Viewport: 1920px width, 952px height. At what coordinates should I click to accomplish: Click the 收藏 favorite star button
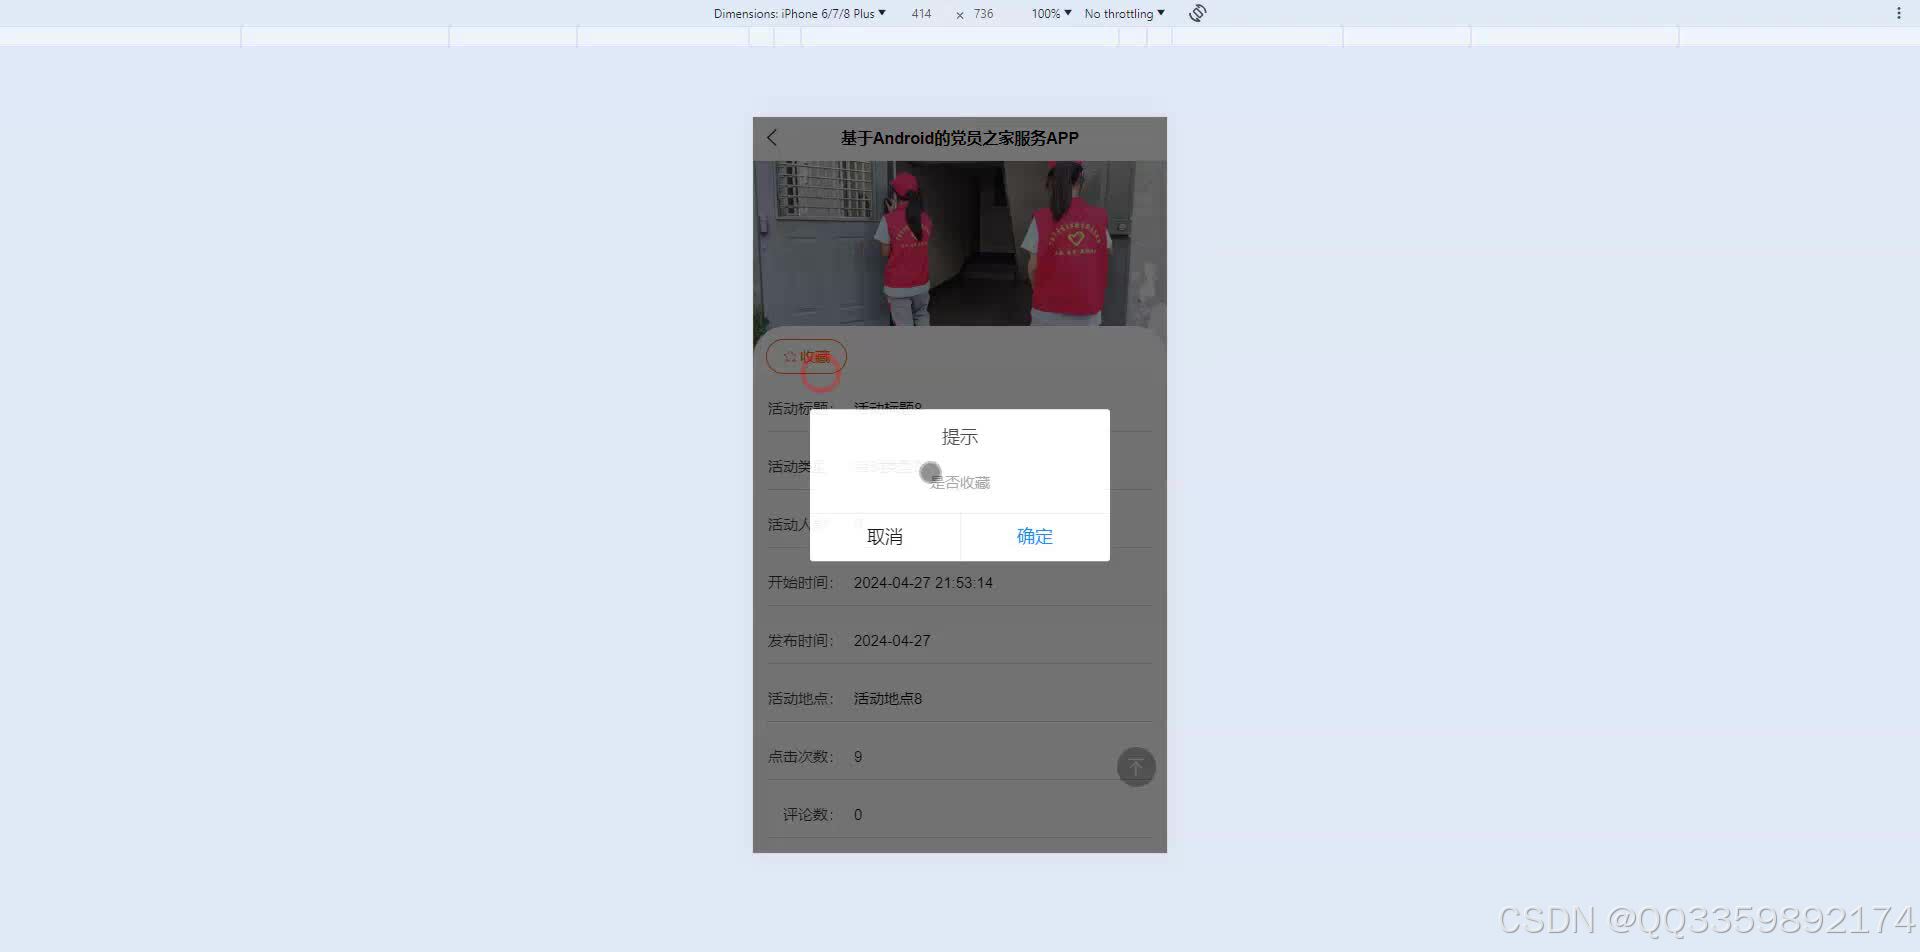806,356
